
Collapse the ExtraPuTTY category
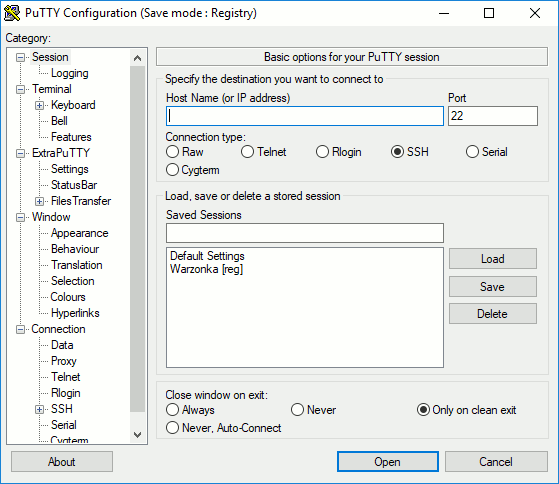[21, 154]
